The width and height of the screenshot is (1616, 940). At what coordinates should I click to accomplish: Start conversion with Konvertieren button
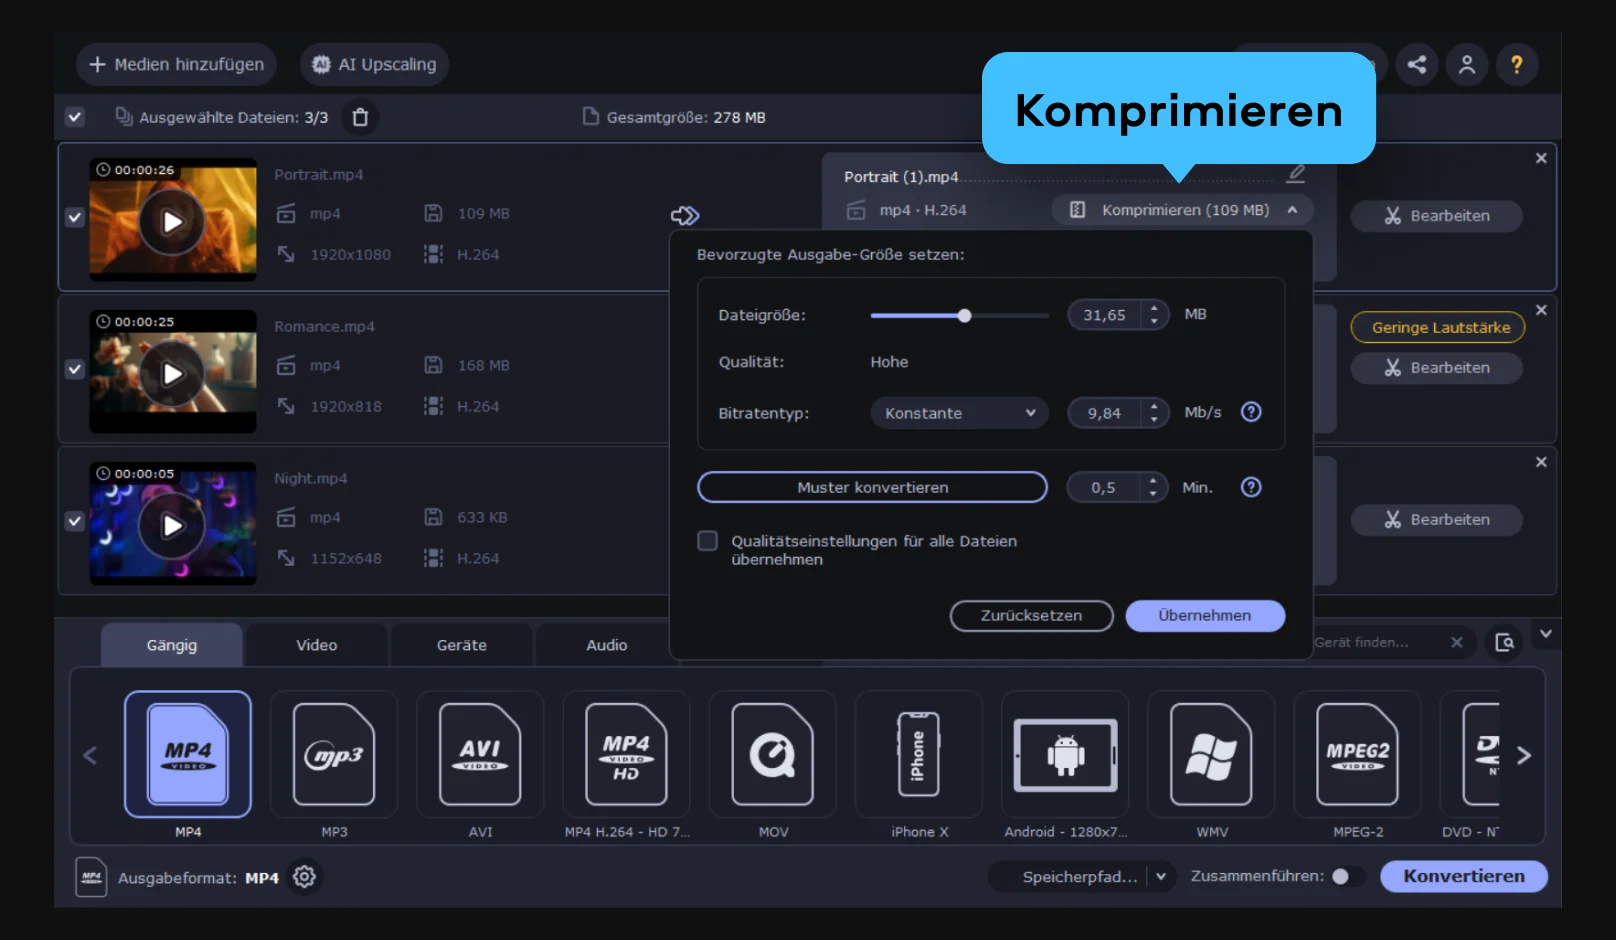coord(1464,876)
